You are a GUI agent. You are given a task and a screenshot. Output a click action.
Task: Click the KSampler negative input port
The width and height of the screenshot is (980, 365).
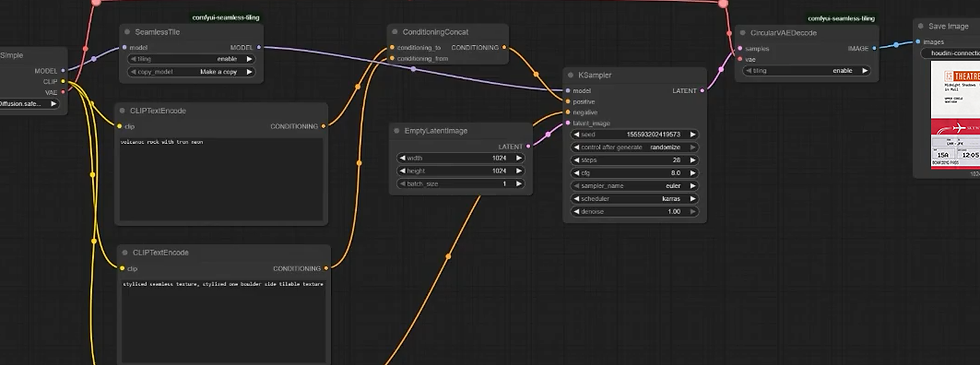(568, 112)
